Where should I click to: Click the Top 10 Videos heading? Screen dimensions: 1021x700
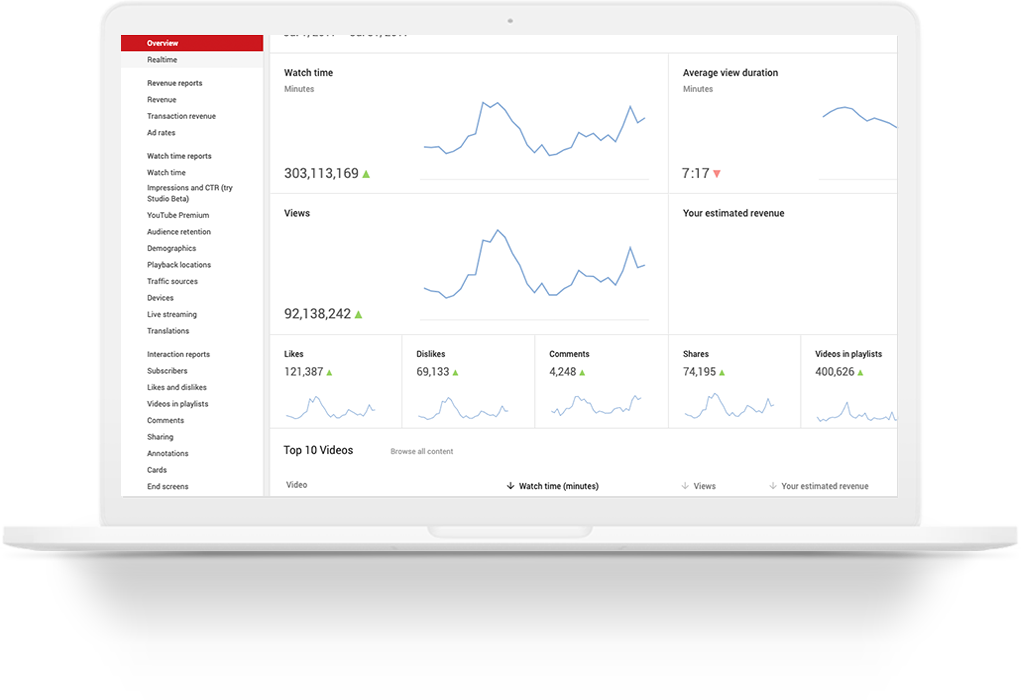point(318,451)
